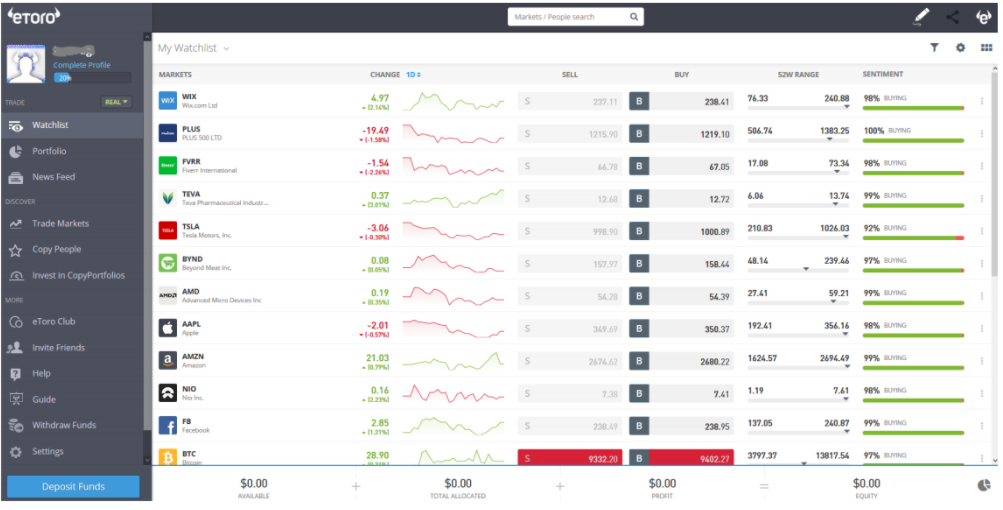Click the Apple logo icon
Screen dimensions: 1003x510
coord(168,328)
